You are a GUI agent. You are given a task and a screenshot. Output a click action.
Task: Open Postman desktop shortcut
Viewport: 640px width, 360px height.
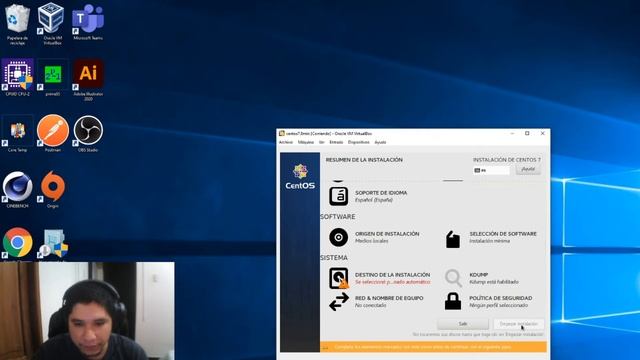pos(53,133)
